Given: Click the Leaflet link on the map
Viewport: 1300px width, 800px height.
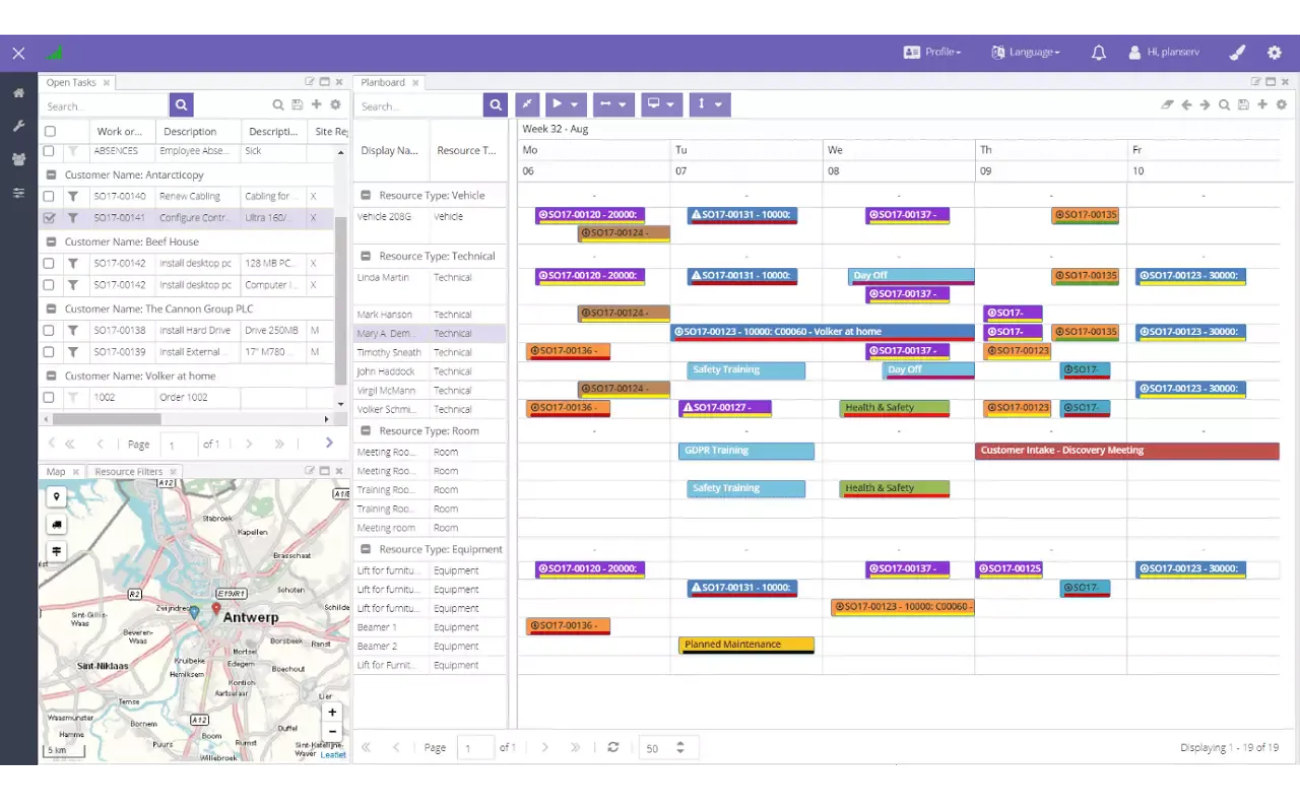Looking at the screenshot, I should tap(333, 755).
